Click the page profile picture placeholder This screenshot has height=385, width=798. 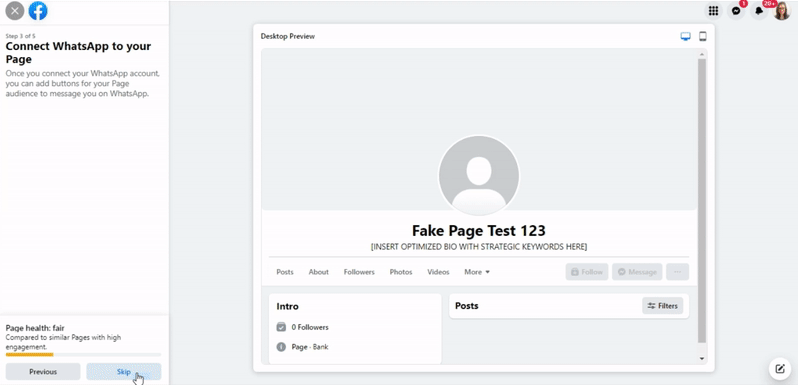click(x=478, y=175)
